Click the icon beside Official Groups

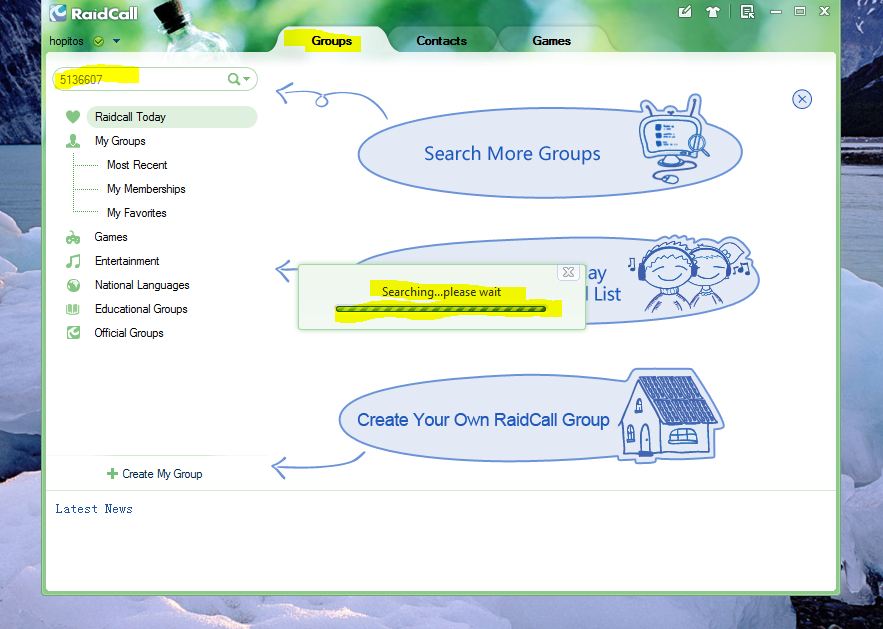click(73, 333)
